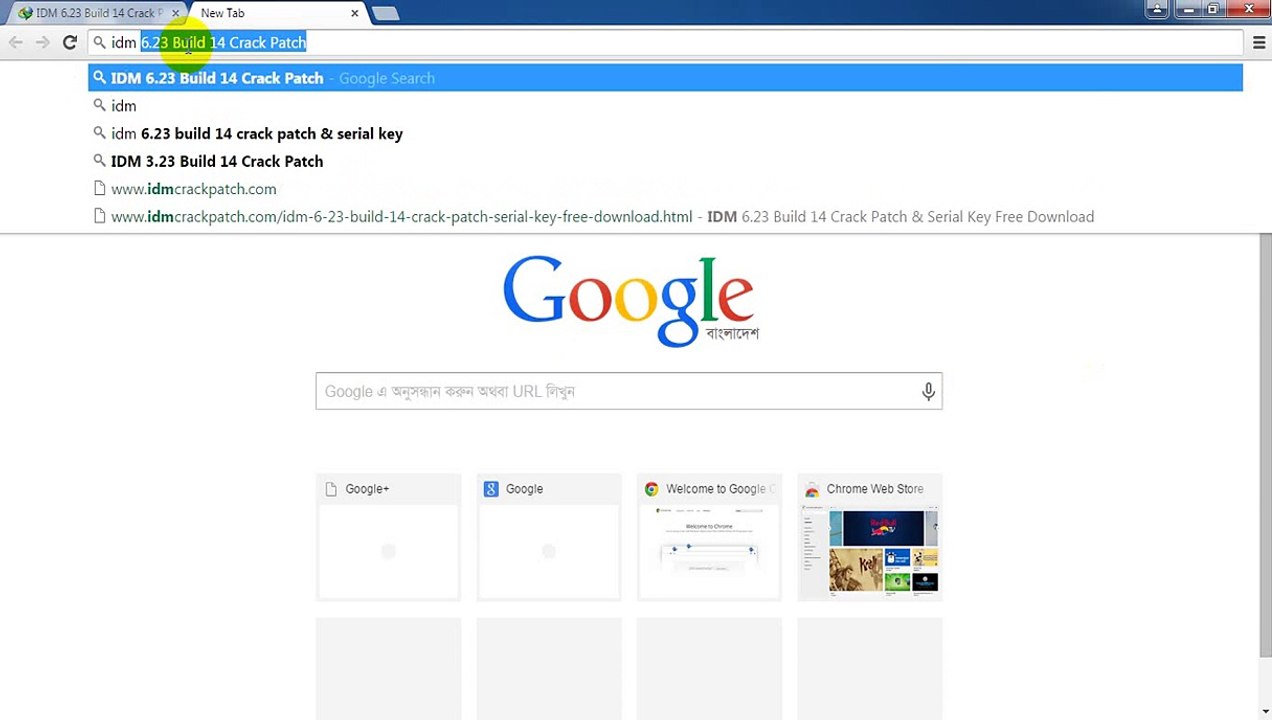The width and height of the screenshot is (1272, 720).
Task: Pick the 'IDM 3.23 Build 14 Crack Patch' suggestion
Action: 665,161
